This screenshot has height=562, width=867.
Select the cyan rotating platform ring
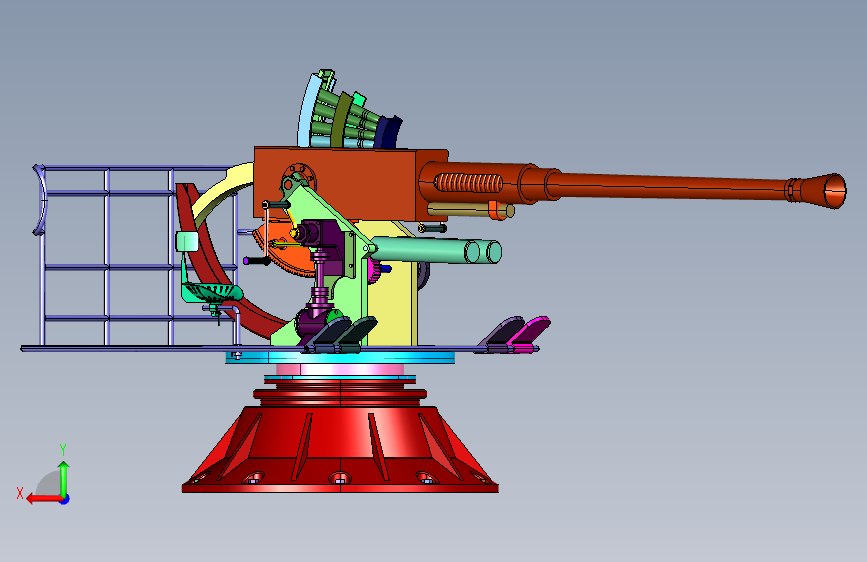[x=340, y=358]
